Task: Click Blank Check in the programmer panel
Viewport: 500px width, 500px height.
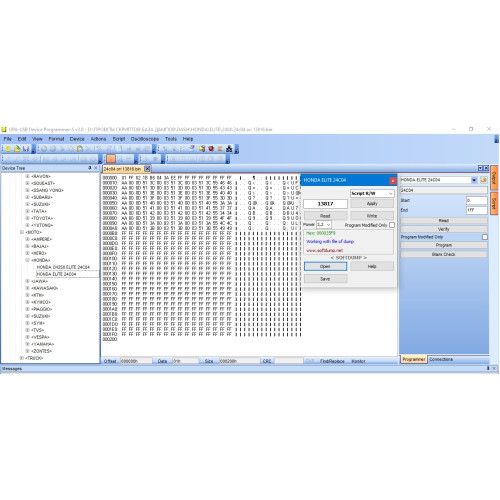Action: pyautogui.click(x=444, y=254)
